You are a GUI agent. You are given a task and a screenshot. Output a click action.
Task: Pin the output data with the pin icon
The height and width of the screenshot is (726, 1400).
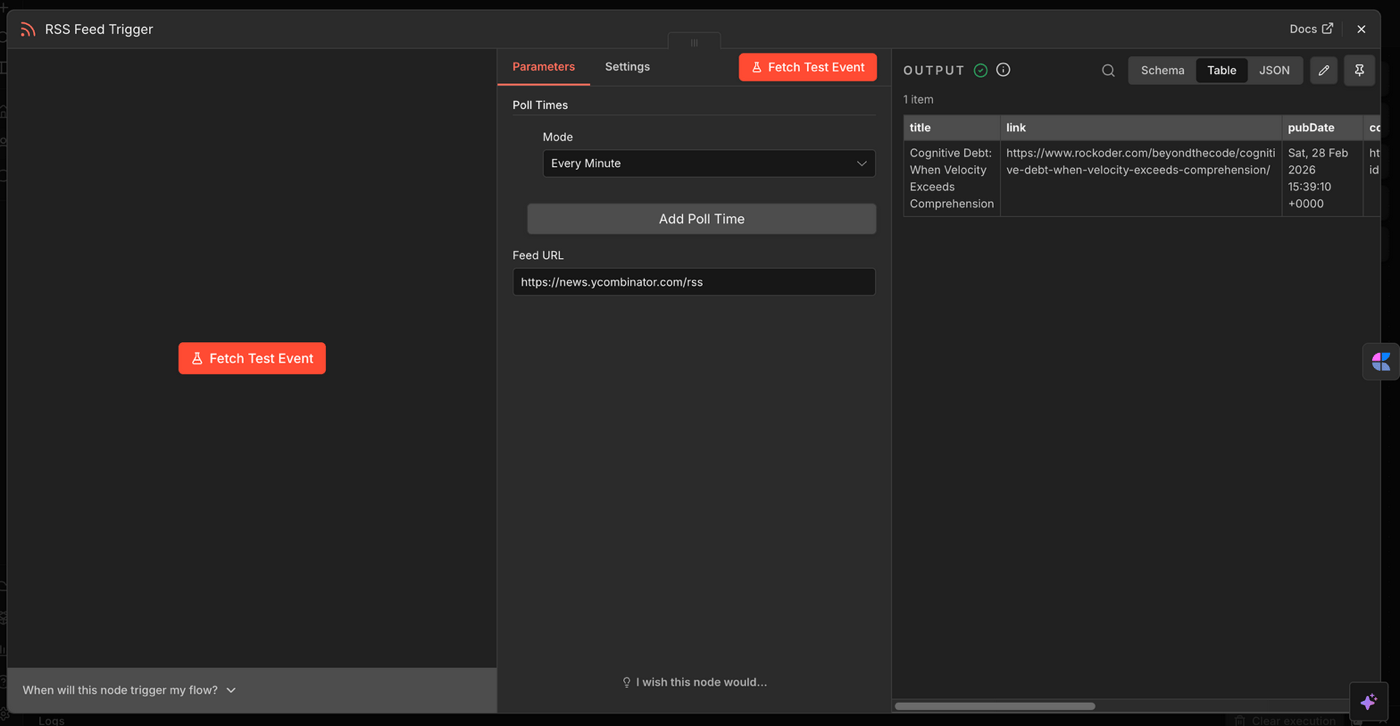coord(1359,70)
